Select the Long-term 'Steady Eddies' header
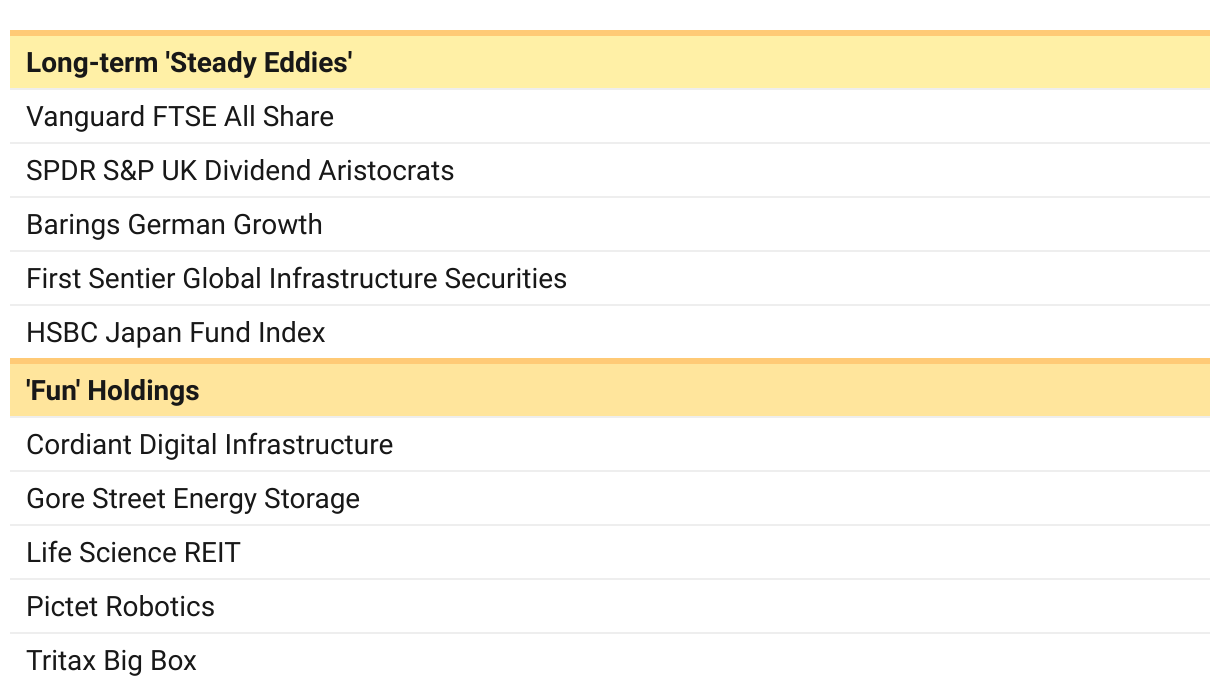The image size is (1220, 696). [610, 62]
